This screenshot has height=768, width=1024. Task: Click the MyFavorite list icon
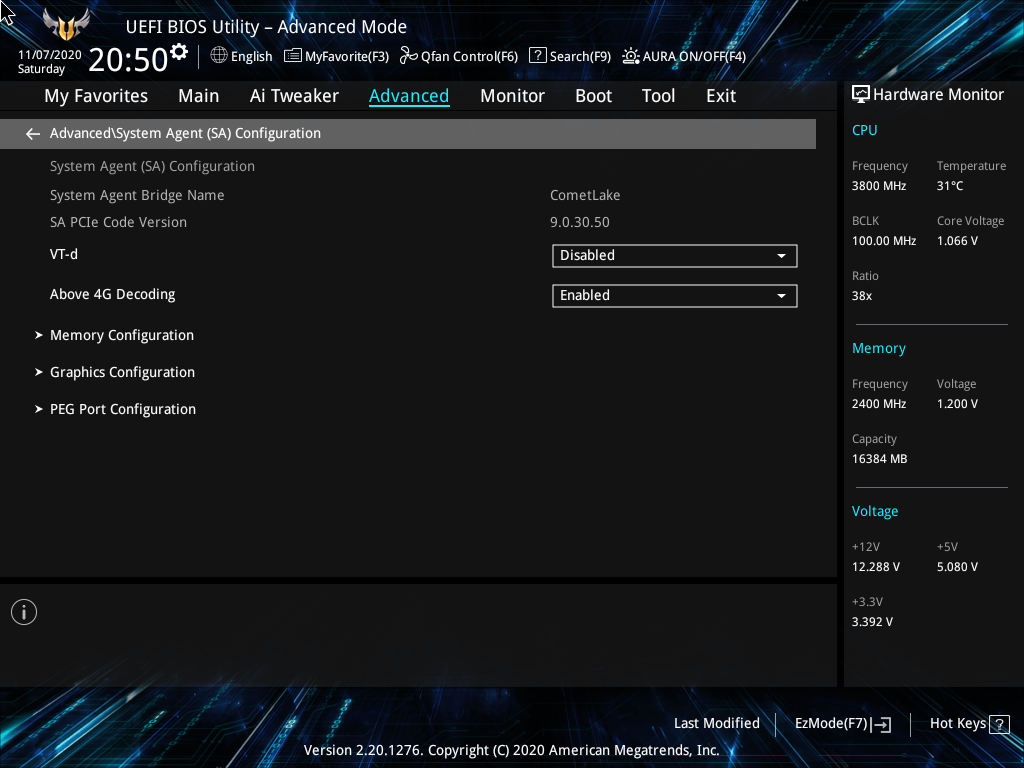tap(293, 56)
